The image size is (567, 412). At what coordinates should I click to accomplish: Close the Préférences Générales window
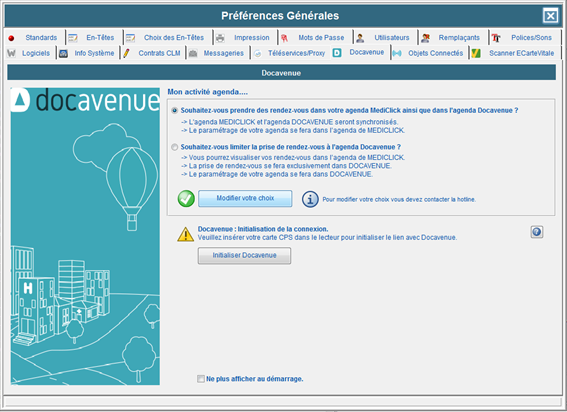point(550,16)
